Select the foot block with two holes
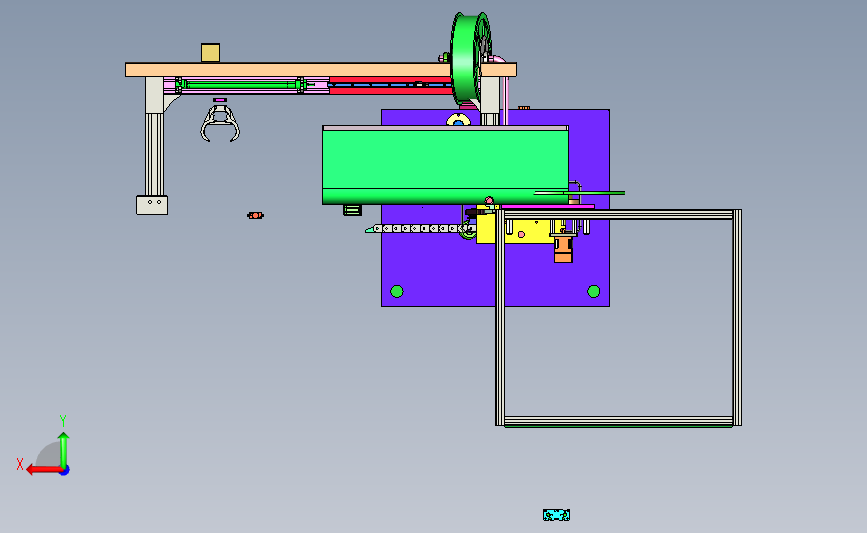The height and width of the screenshot is (533, 867). tap(152, 205)
